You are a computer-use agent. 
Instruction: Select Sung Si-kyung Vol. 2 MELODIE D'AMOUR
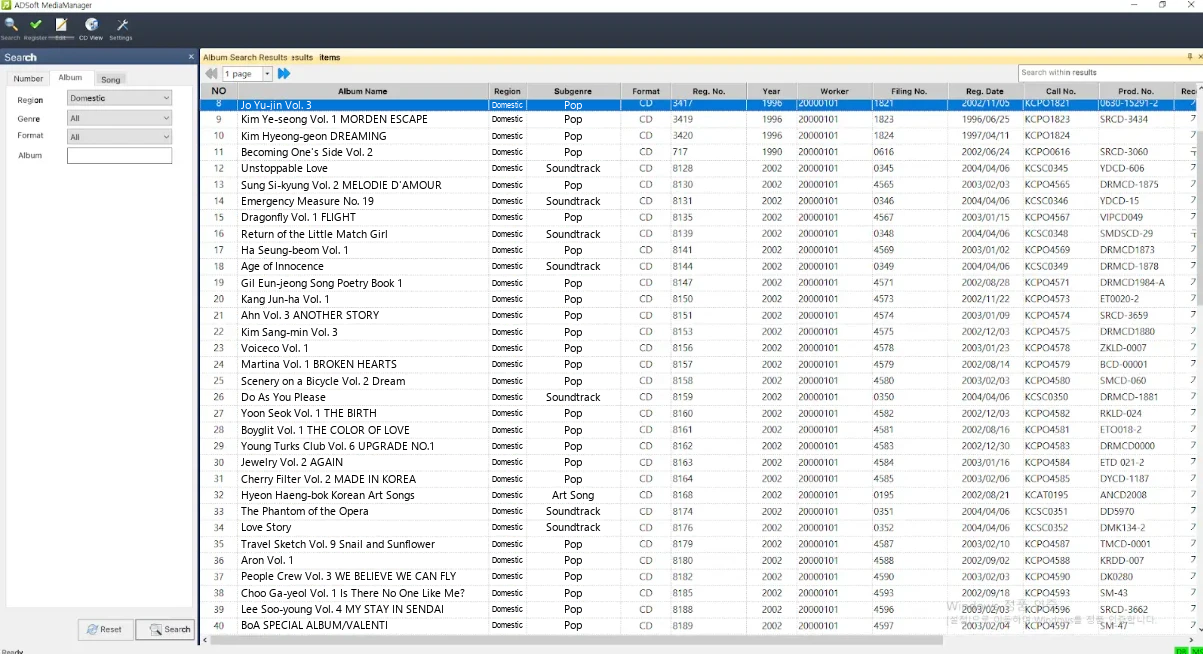tap(699, 185)
